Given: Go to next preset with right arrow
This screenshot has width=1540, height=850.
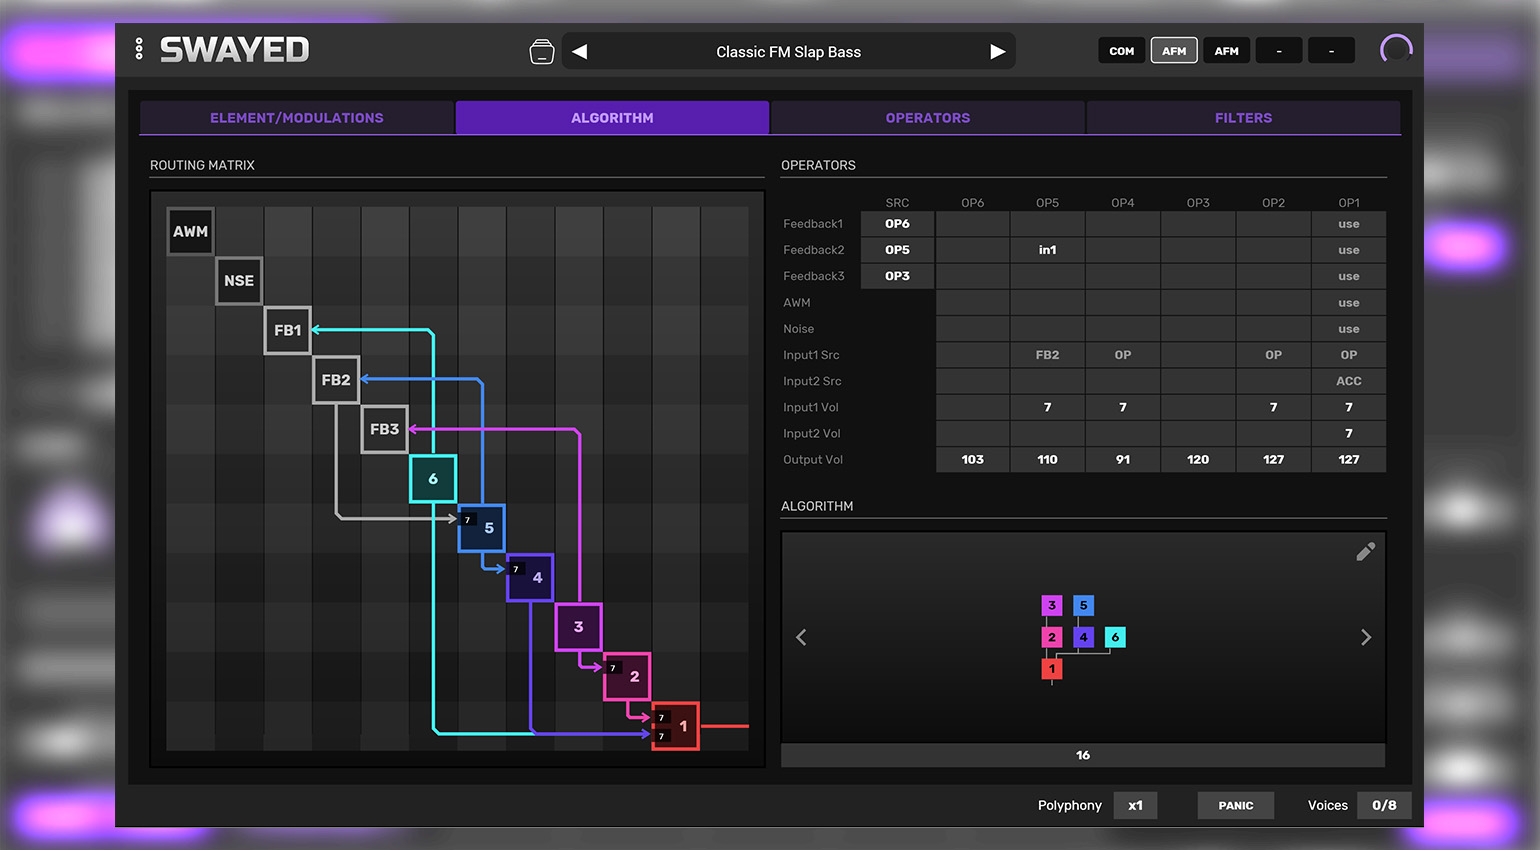Looking at the screenshot, I should coord(997,52).
